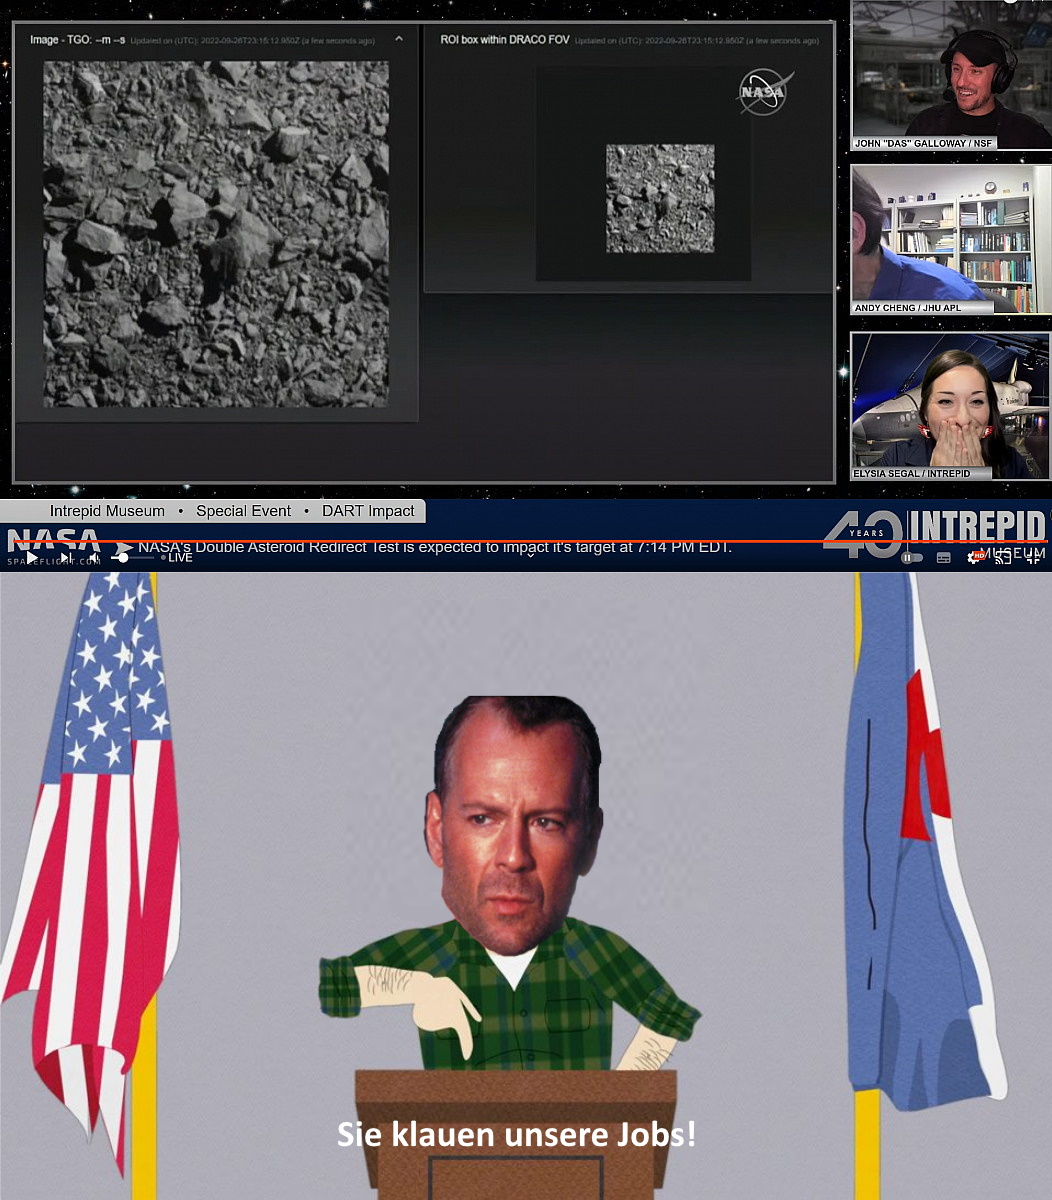The height and width of the screenshot is (1200, 1052).
Task: Click the small ROI box asteroid image
Action: pyautogui.click(x=660, y=198)
